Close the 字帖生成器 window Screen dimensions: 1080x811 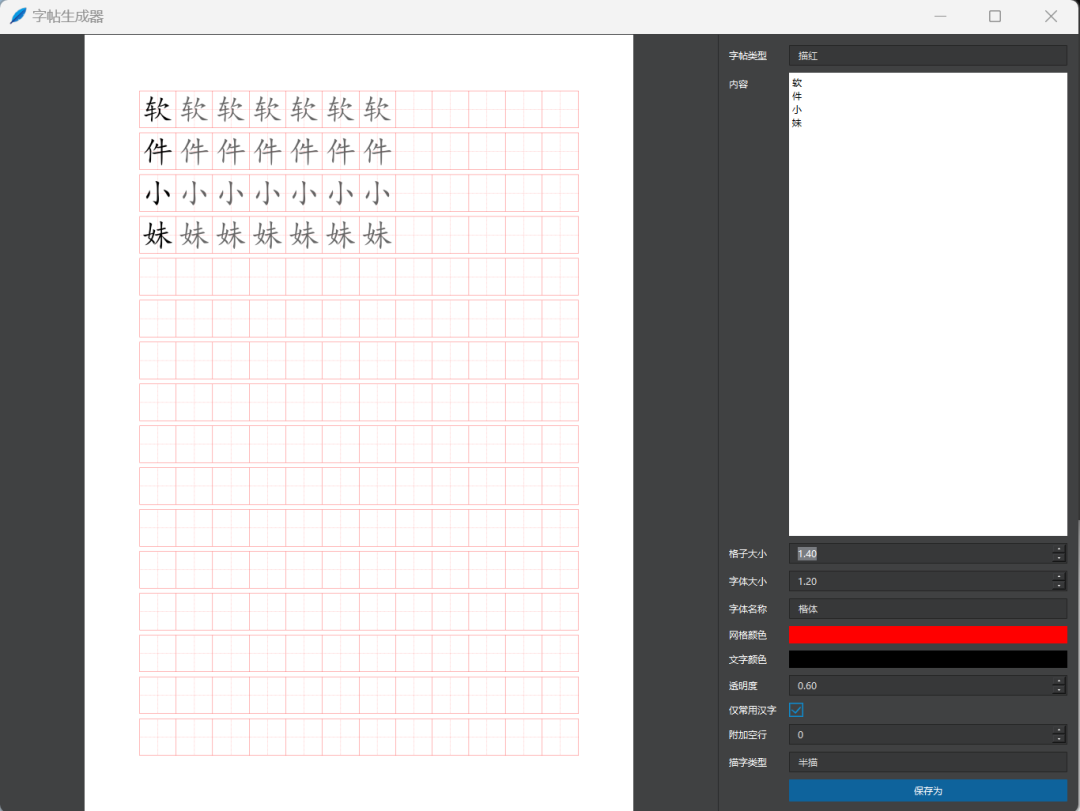1050,16
